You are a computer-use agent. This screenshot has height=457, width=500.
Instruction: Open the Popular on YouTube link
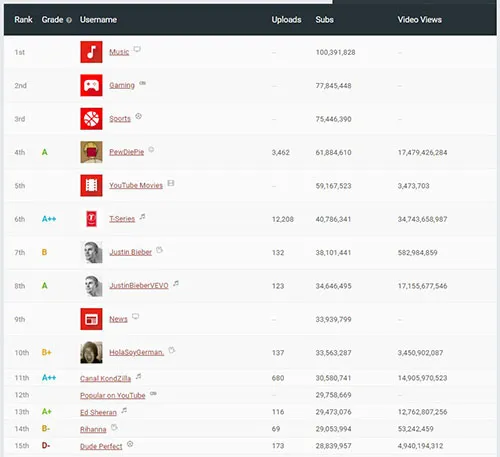[x=113, y=395]
